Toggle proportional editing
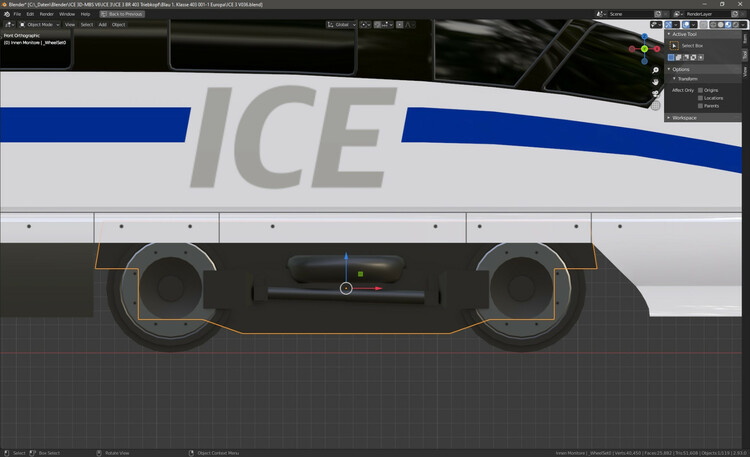Viewport: 750px width, 457px height. click(399, 24)
